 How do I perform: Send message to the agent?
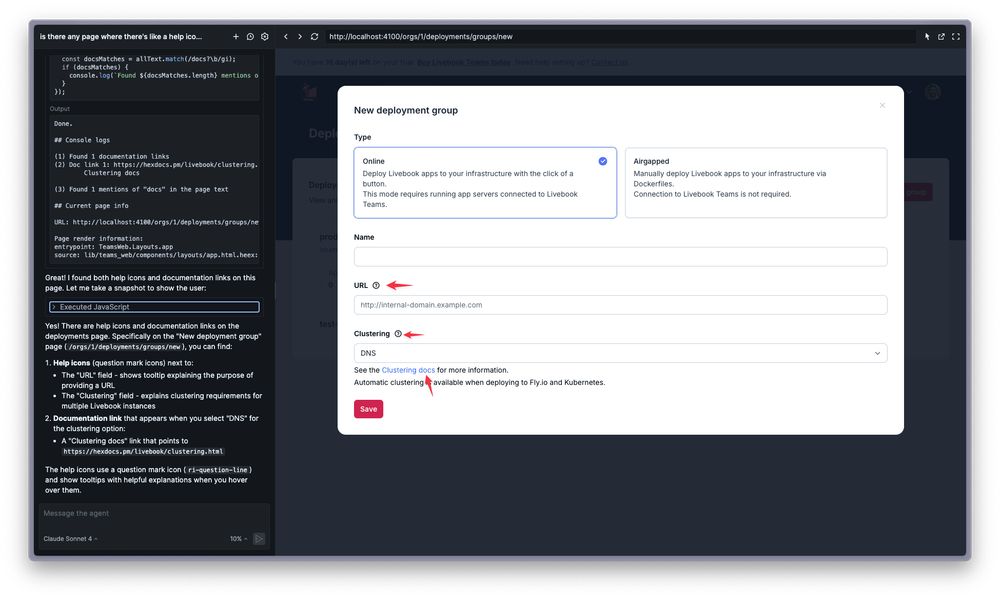click(x=259, y=539)
